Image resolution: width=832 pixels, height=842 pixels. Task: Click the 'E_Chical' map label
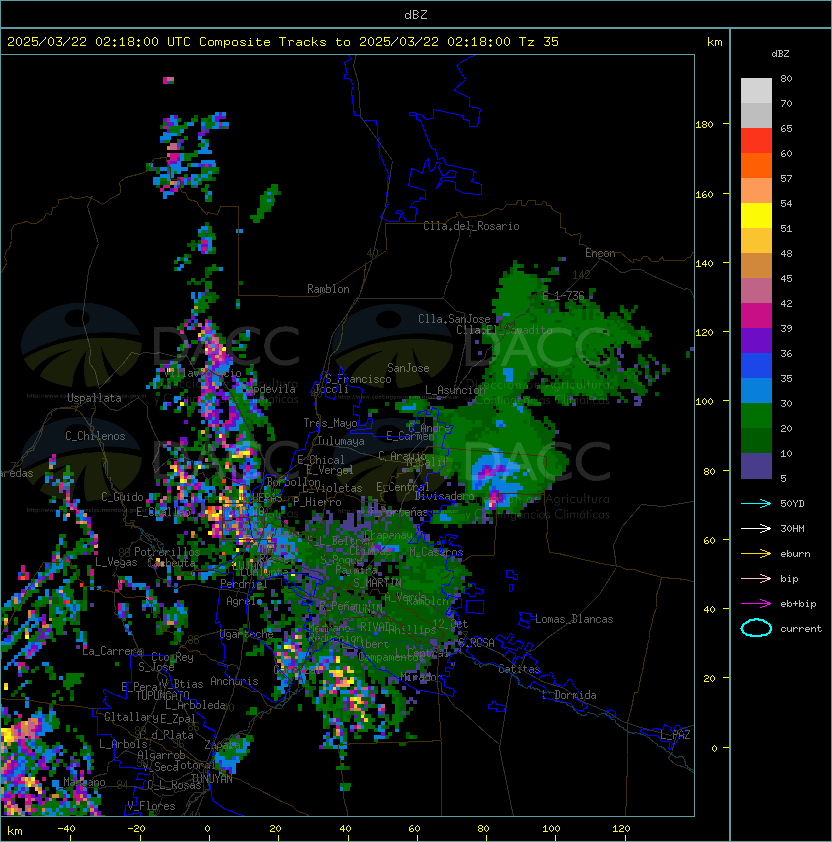click(321, 460)
